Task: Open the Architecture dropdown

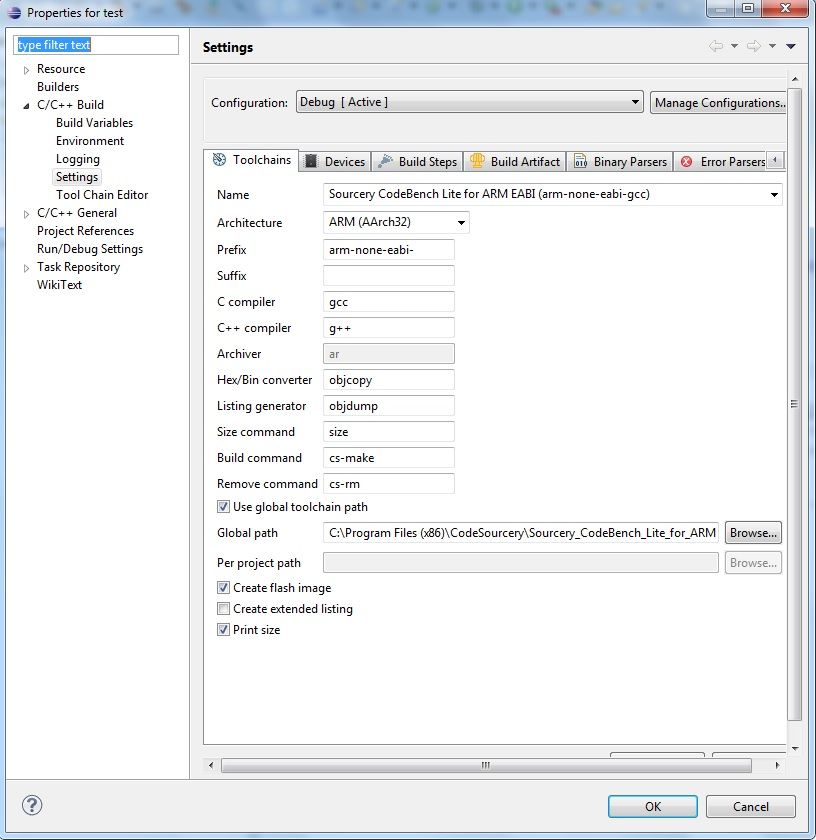Action: tap(396, 222)
